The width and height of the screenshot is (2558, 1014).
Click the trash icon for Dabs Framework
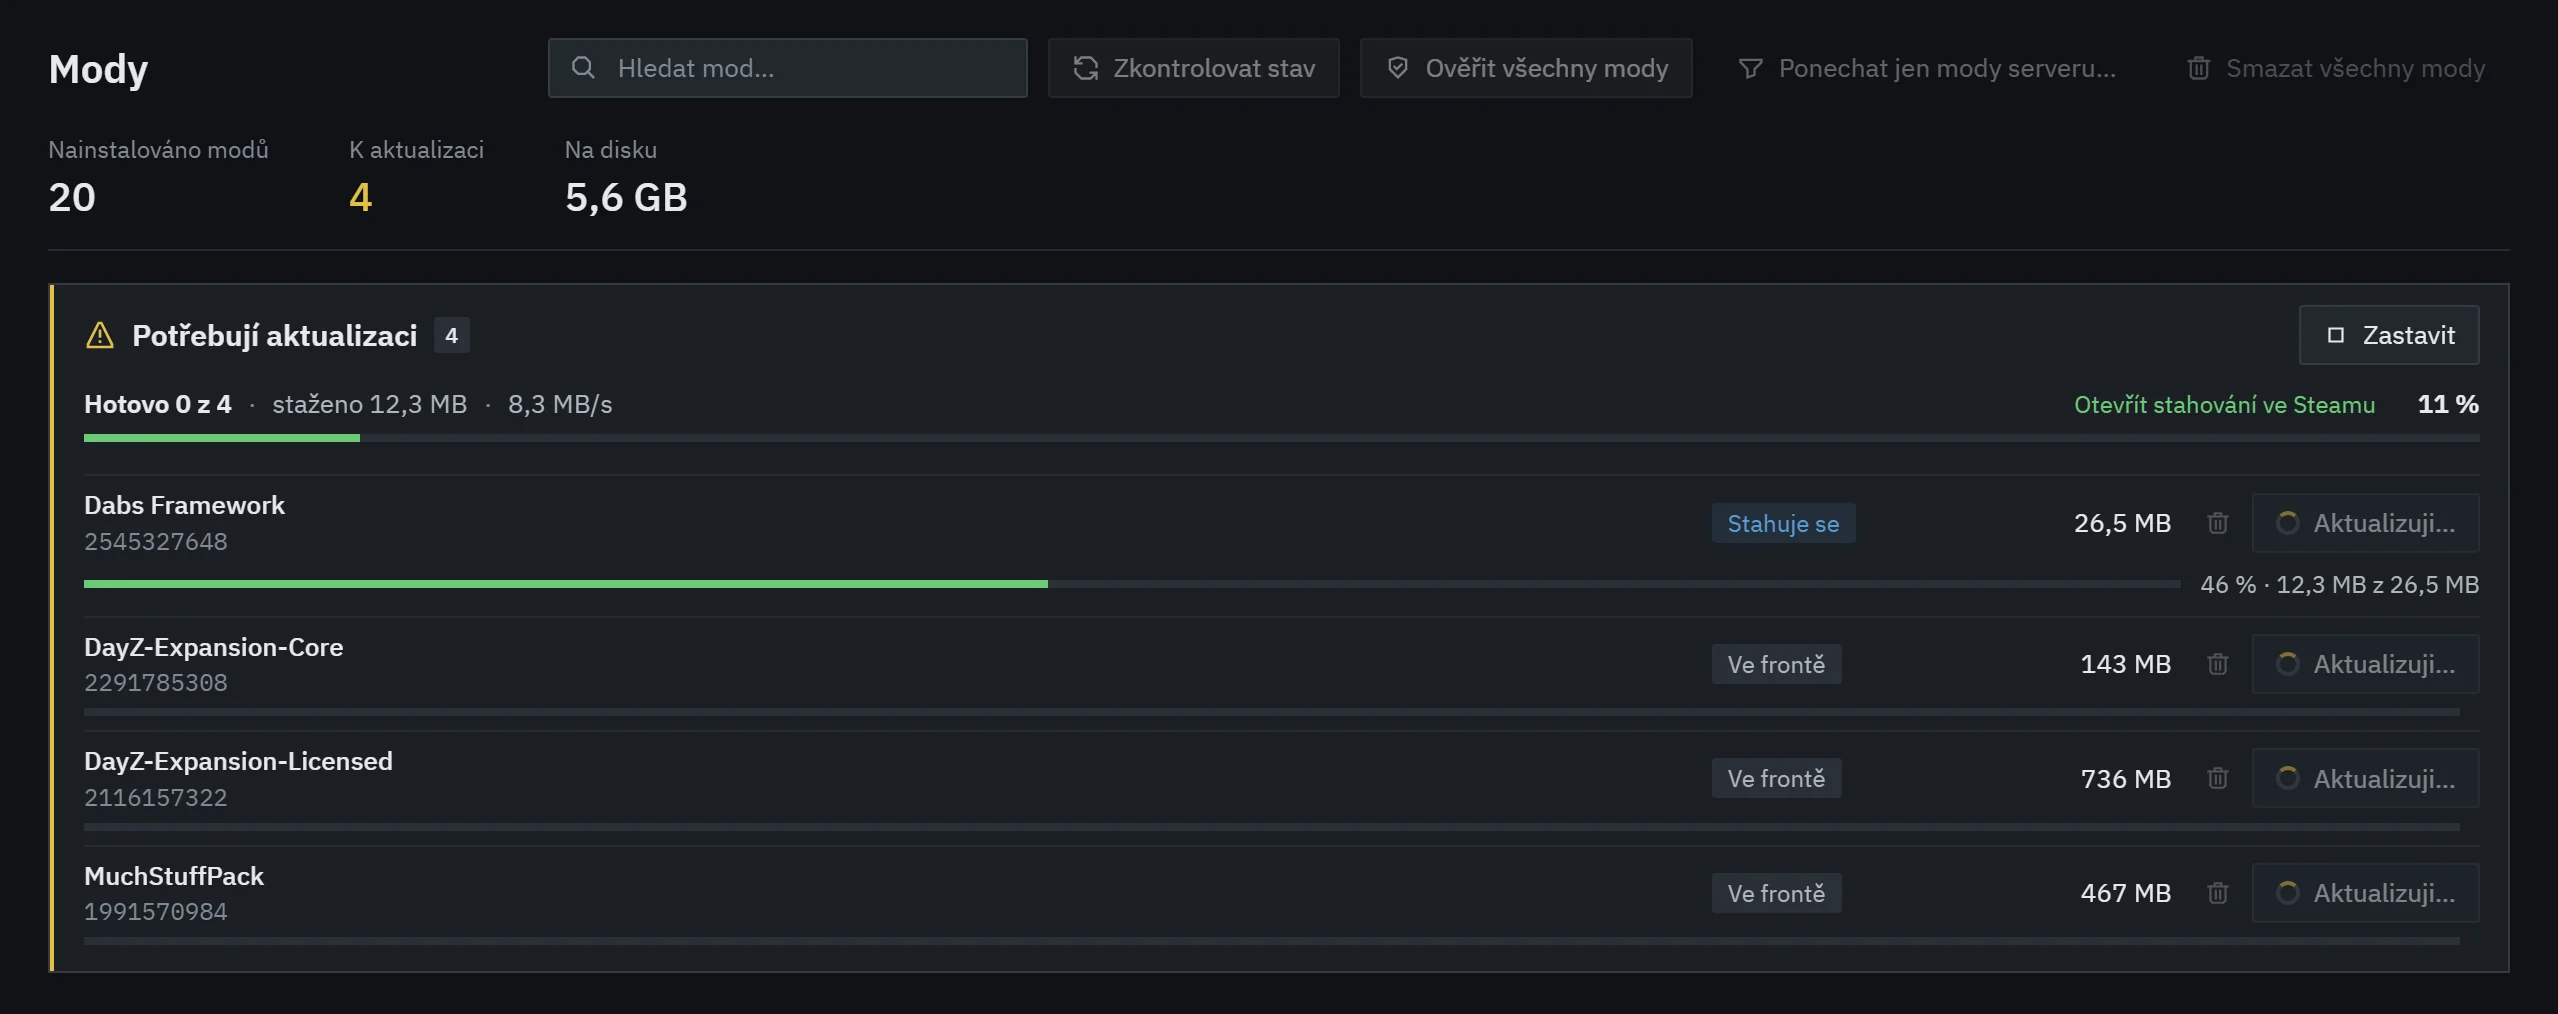click(2217, 523)
